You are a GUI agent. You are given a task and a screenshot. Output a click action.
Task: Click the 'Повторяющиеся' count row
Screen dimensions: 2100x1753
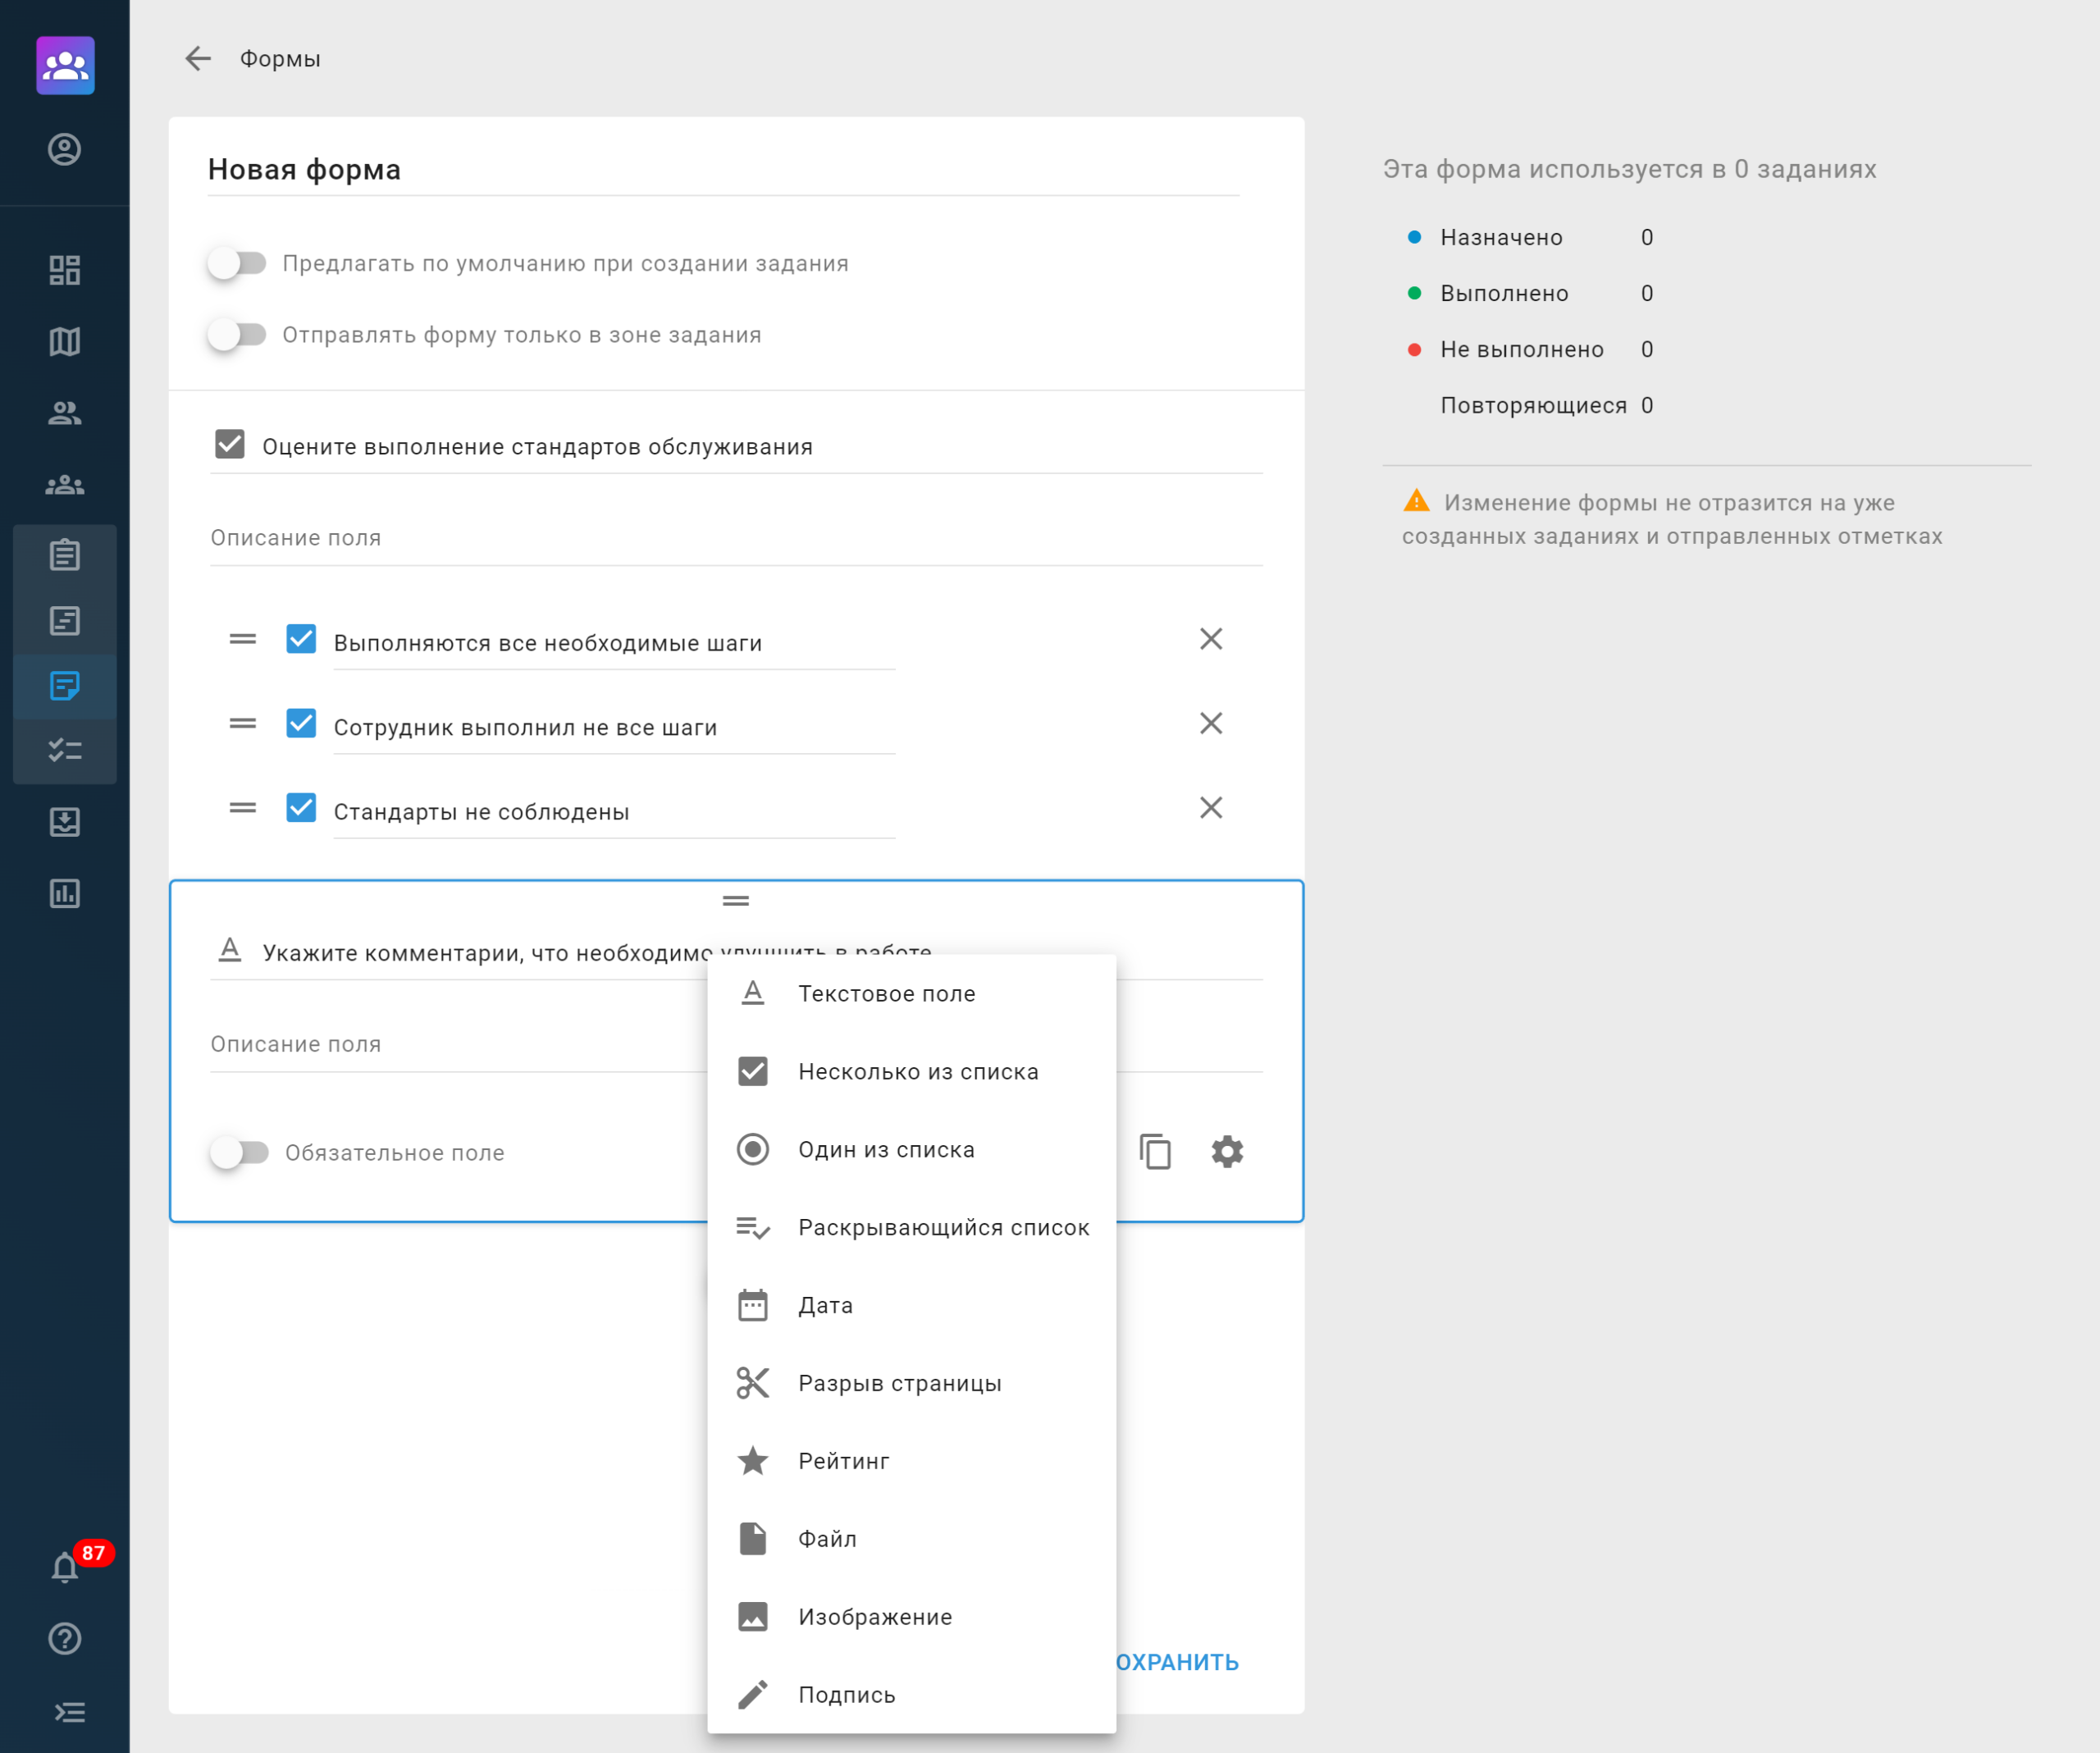click(x=1546, y=405)
